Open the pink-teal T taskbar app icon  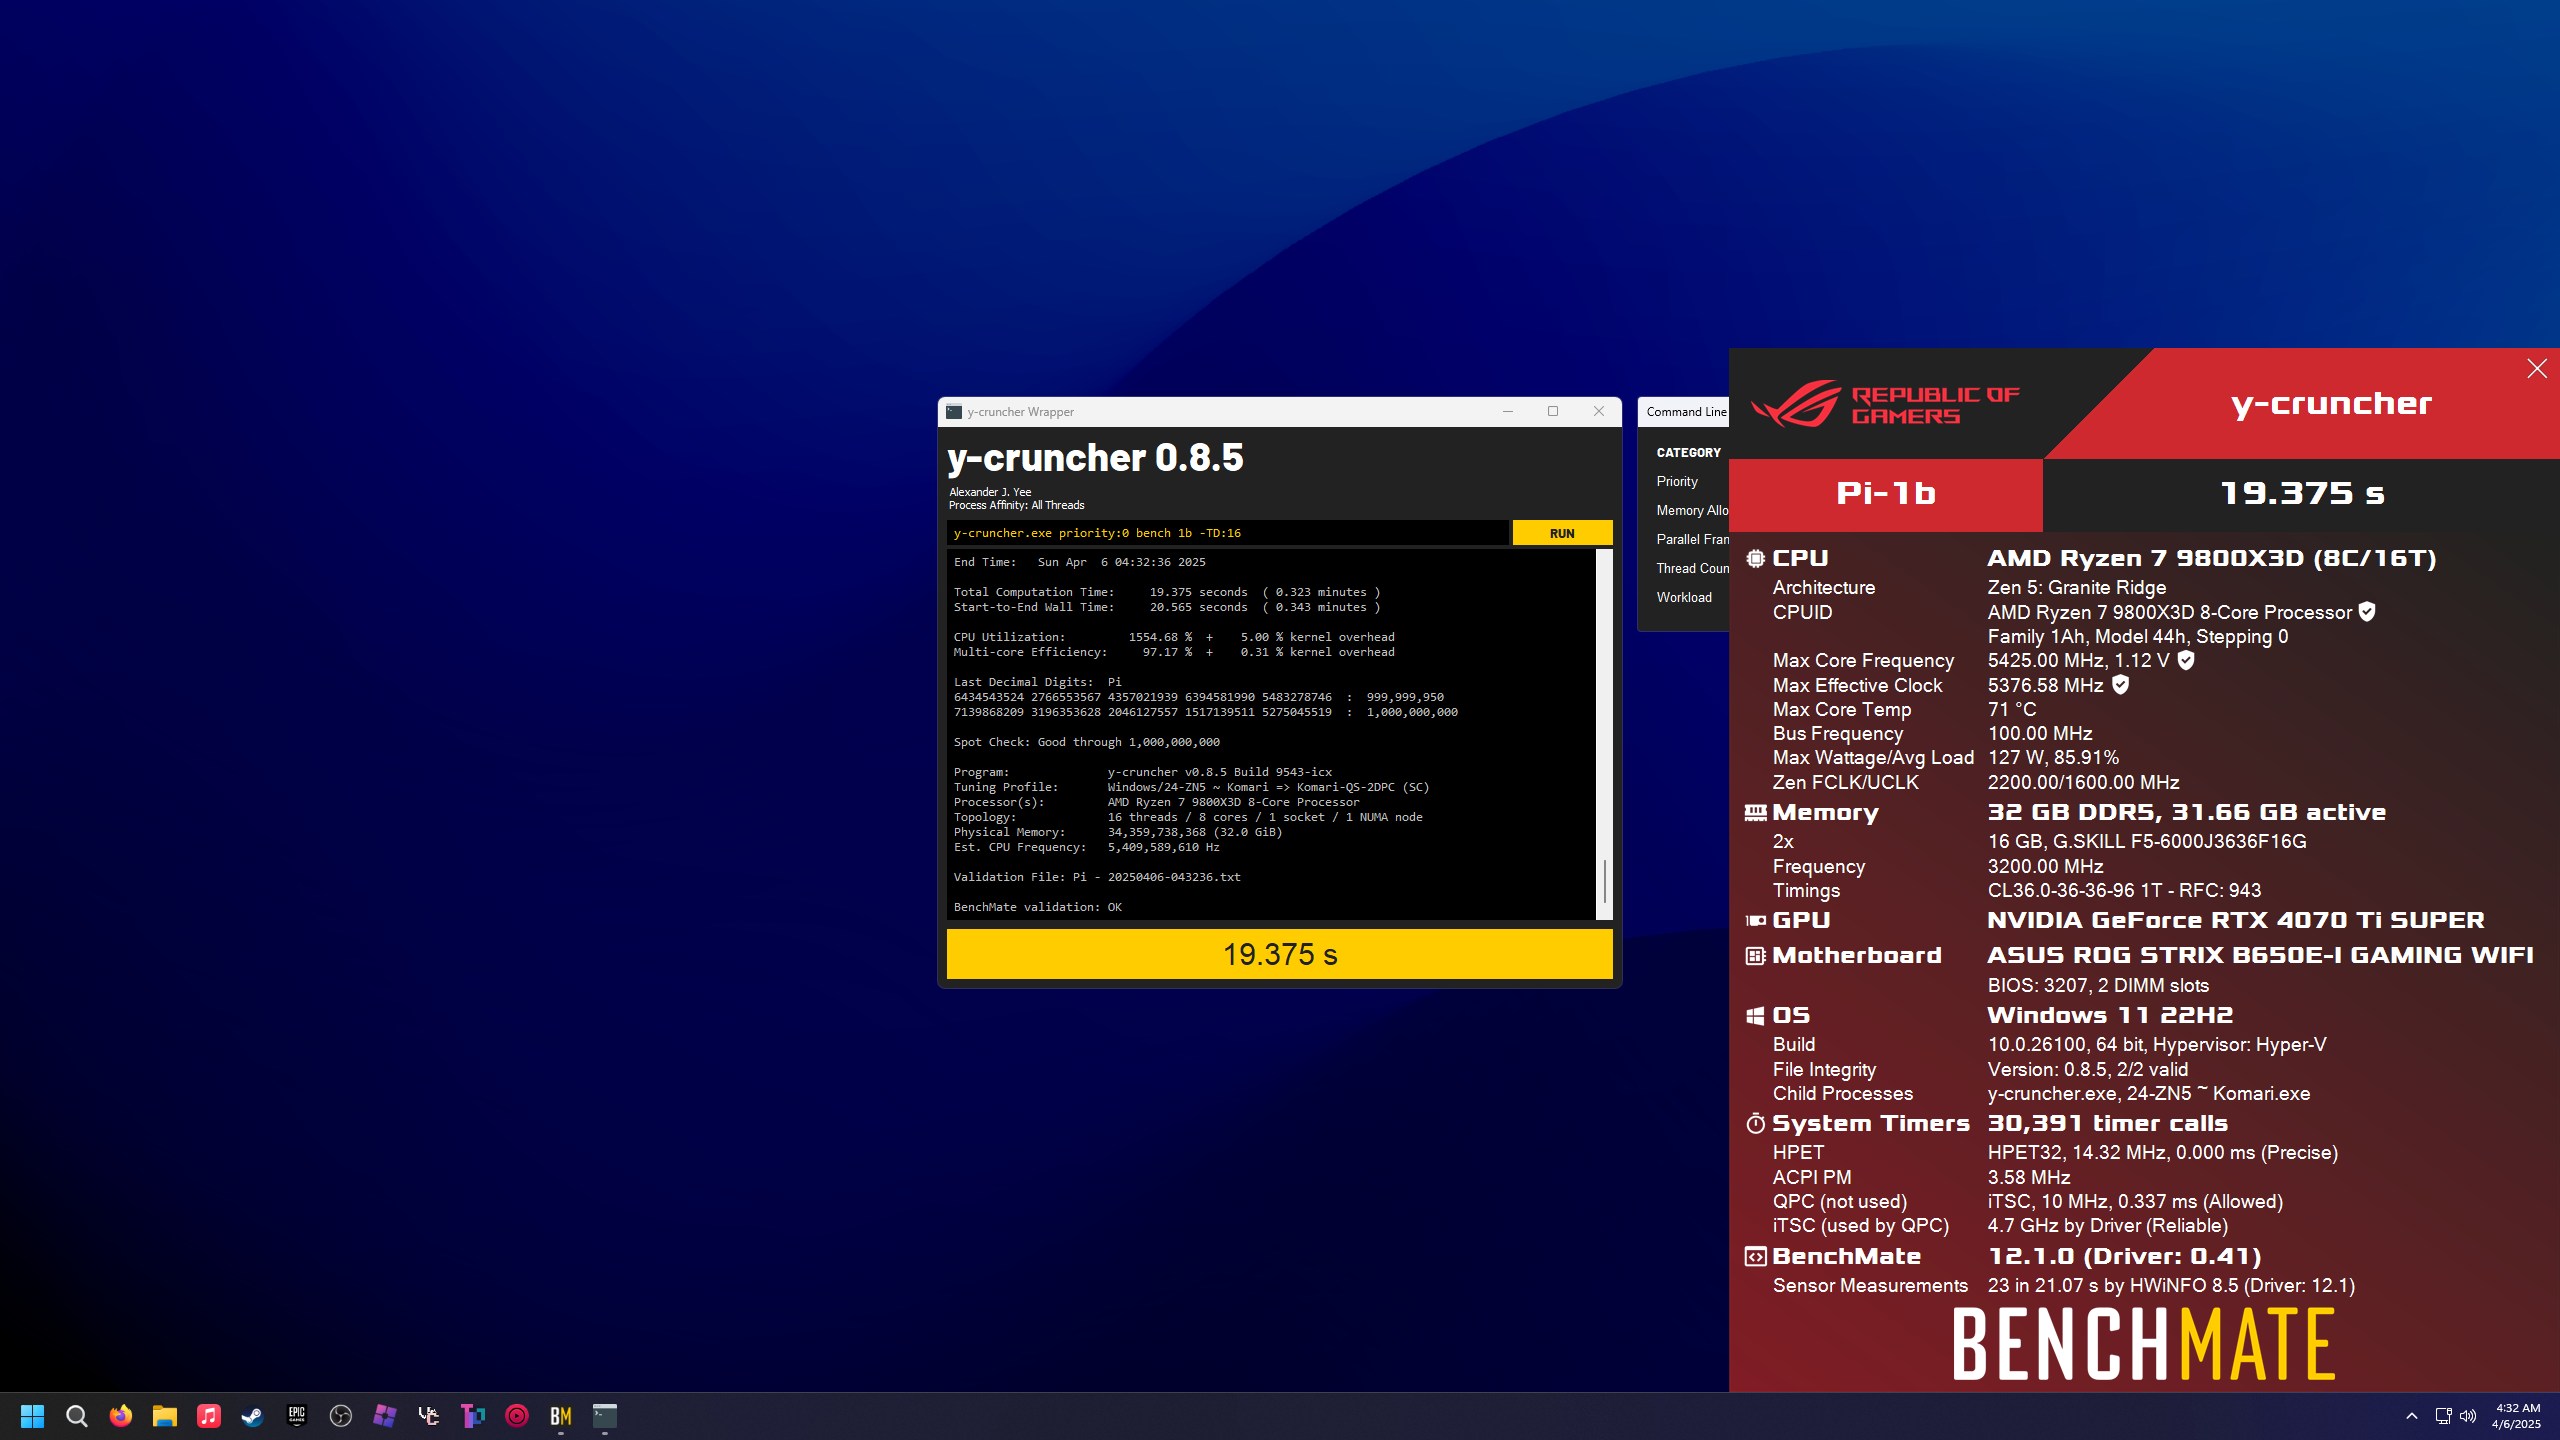pyautogui.click(x=472, y=1416)
